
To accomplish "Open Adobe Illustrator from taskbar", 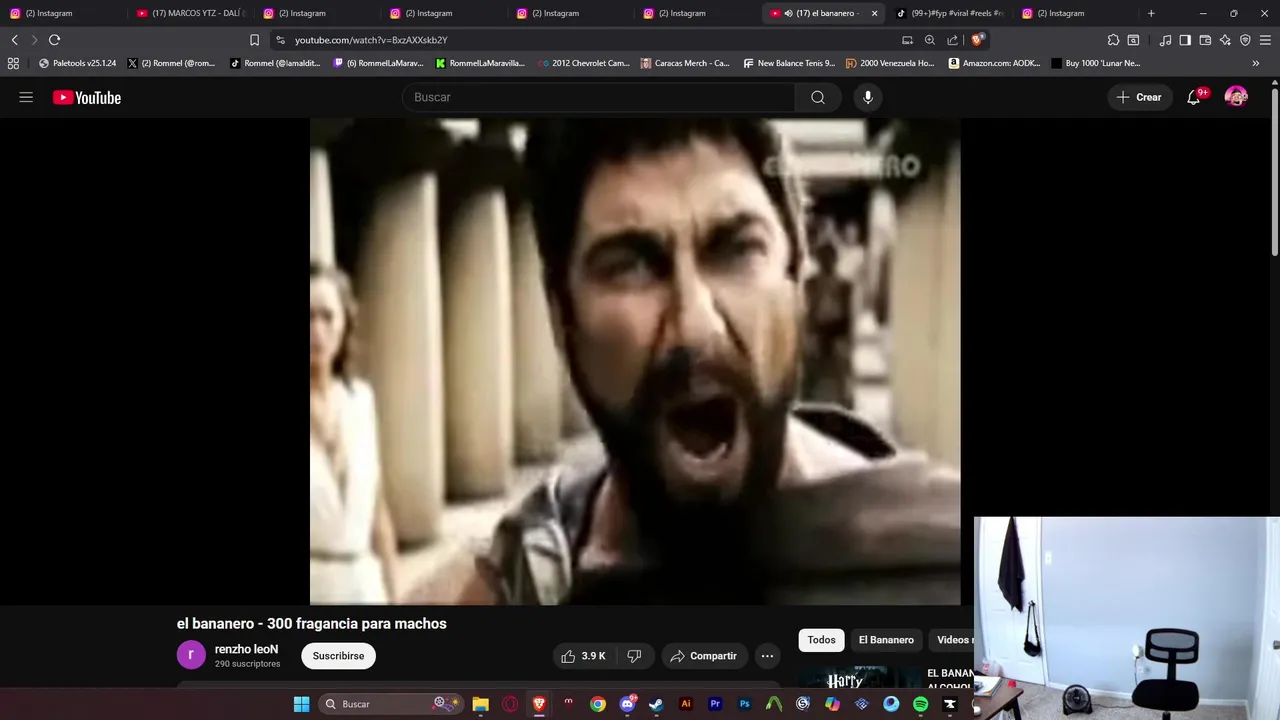I will pyautogui.click(x=686, y=704).
